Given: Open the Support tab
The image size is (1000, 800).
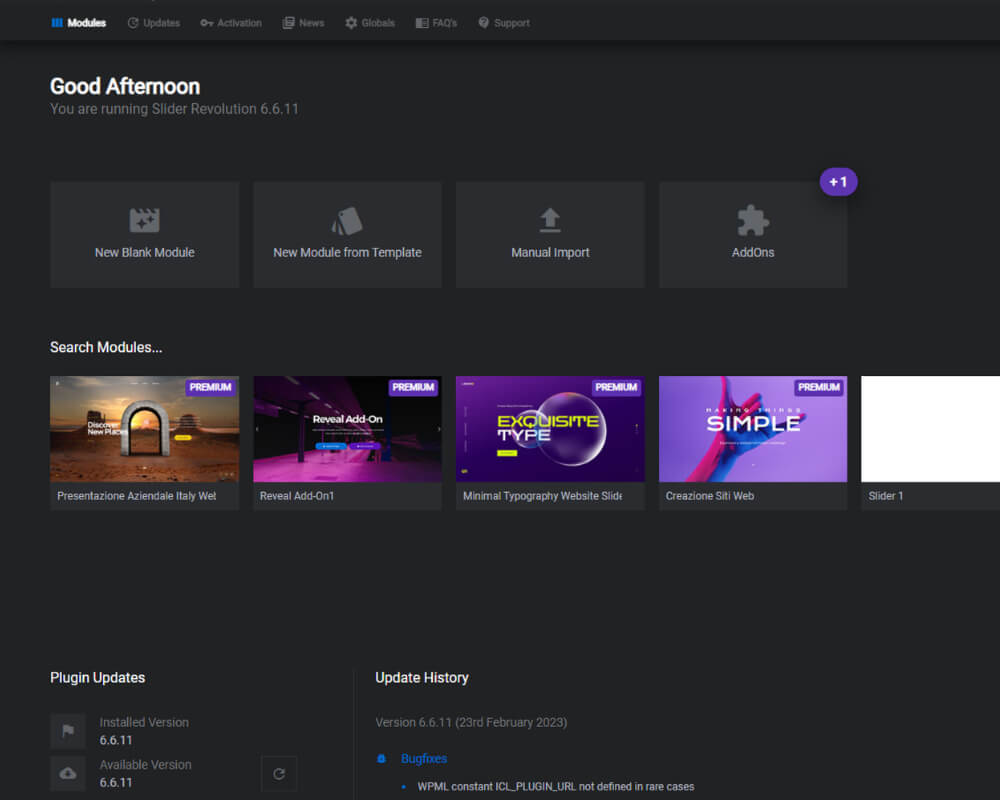Looking at the screenshot, I should (x=504, y=23).
